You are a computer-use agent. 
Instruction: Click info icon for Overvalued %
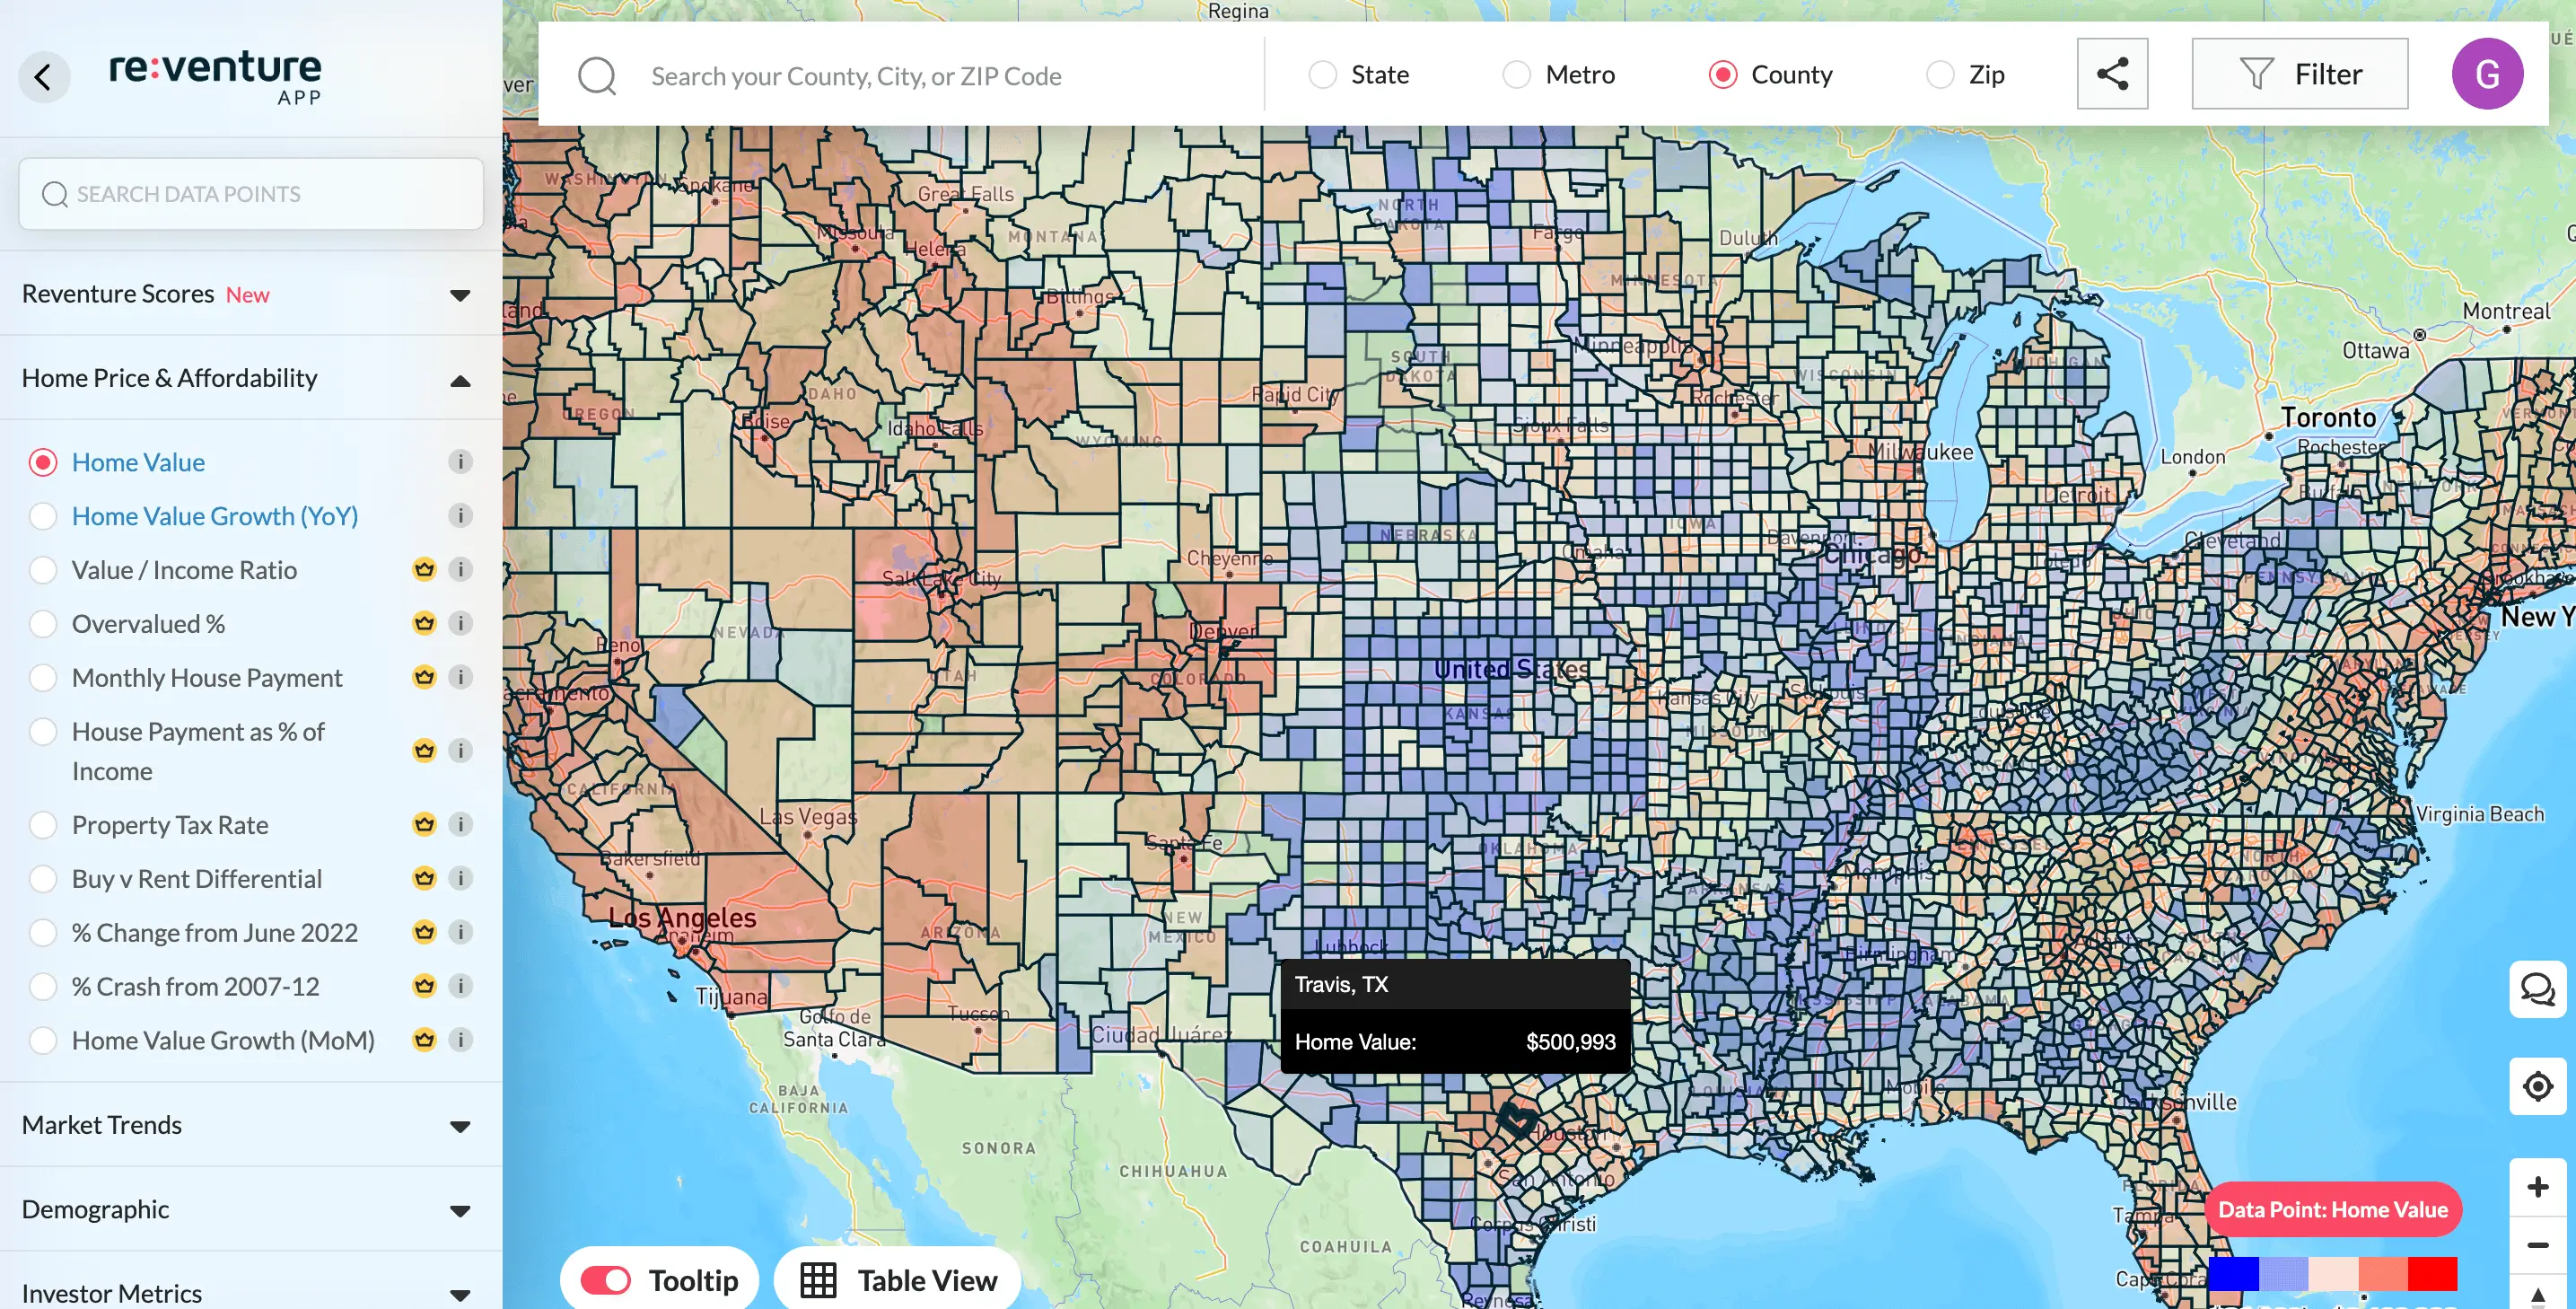[460, 624]
